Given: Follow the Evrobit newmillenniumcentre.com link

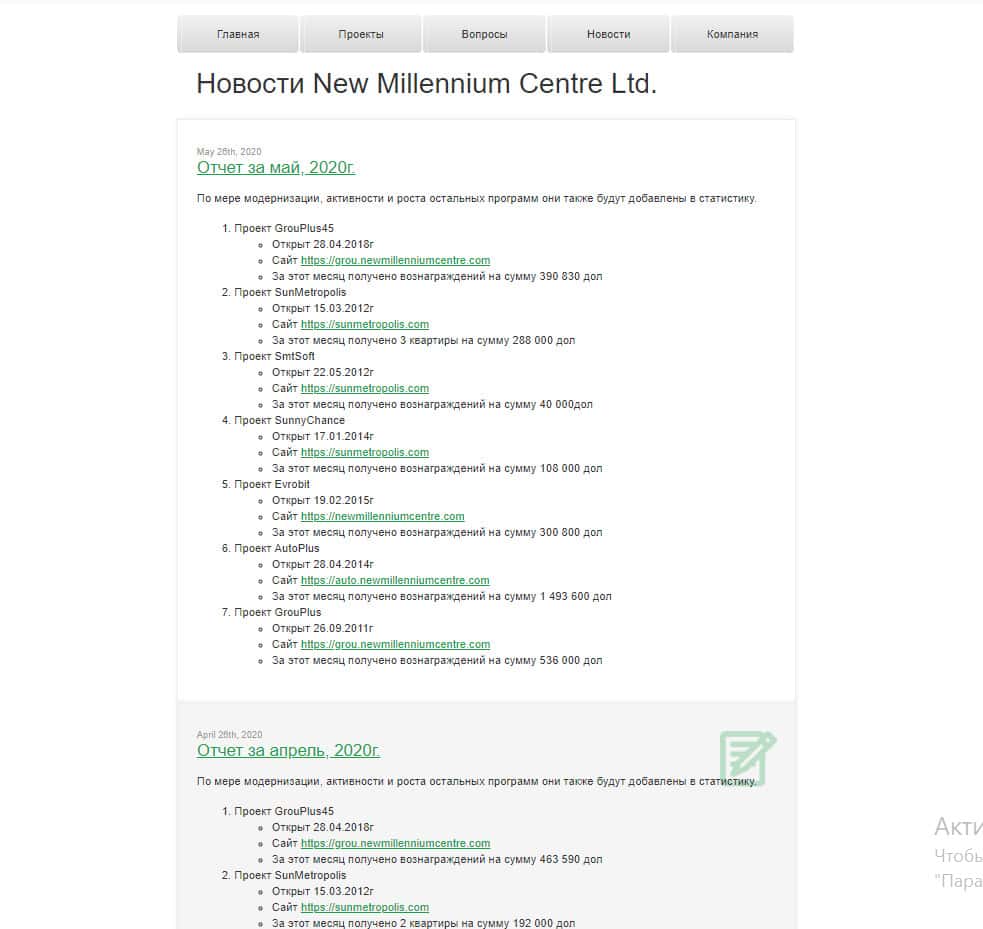Looking at the screenshot, I should click(x=382, y=516).
